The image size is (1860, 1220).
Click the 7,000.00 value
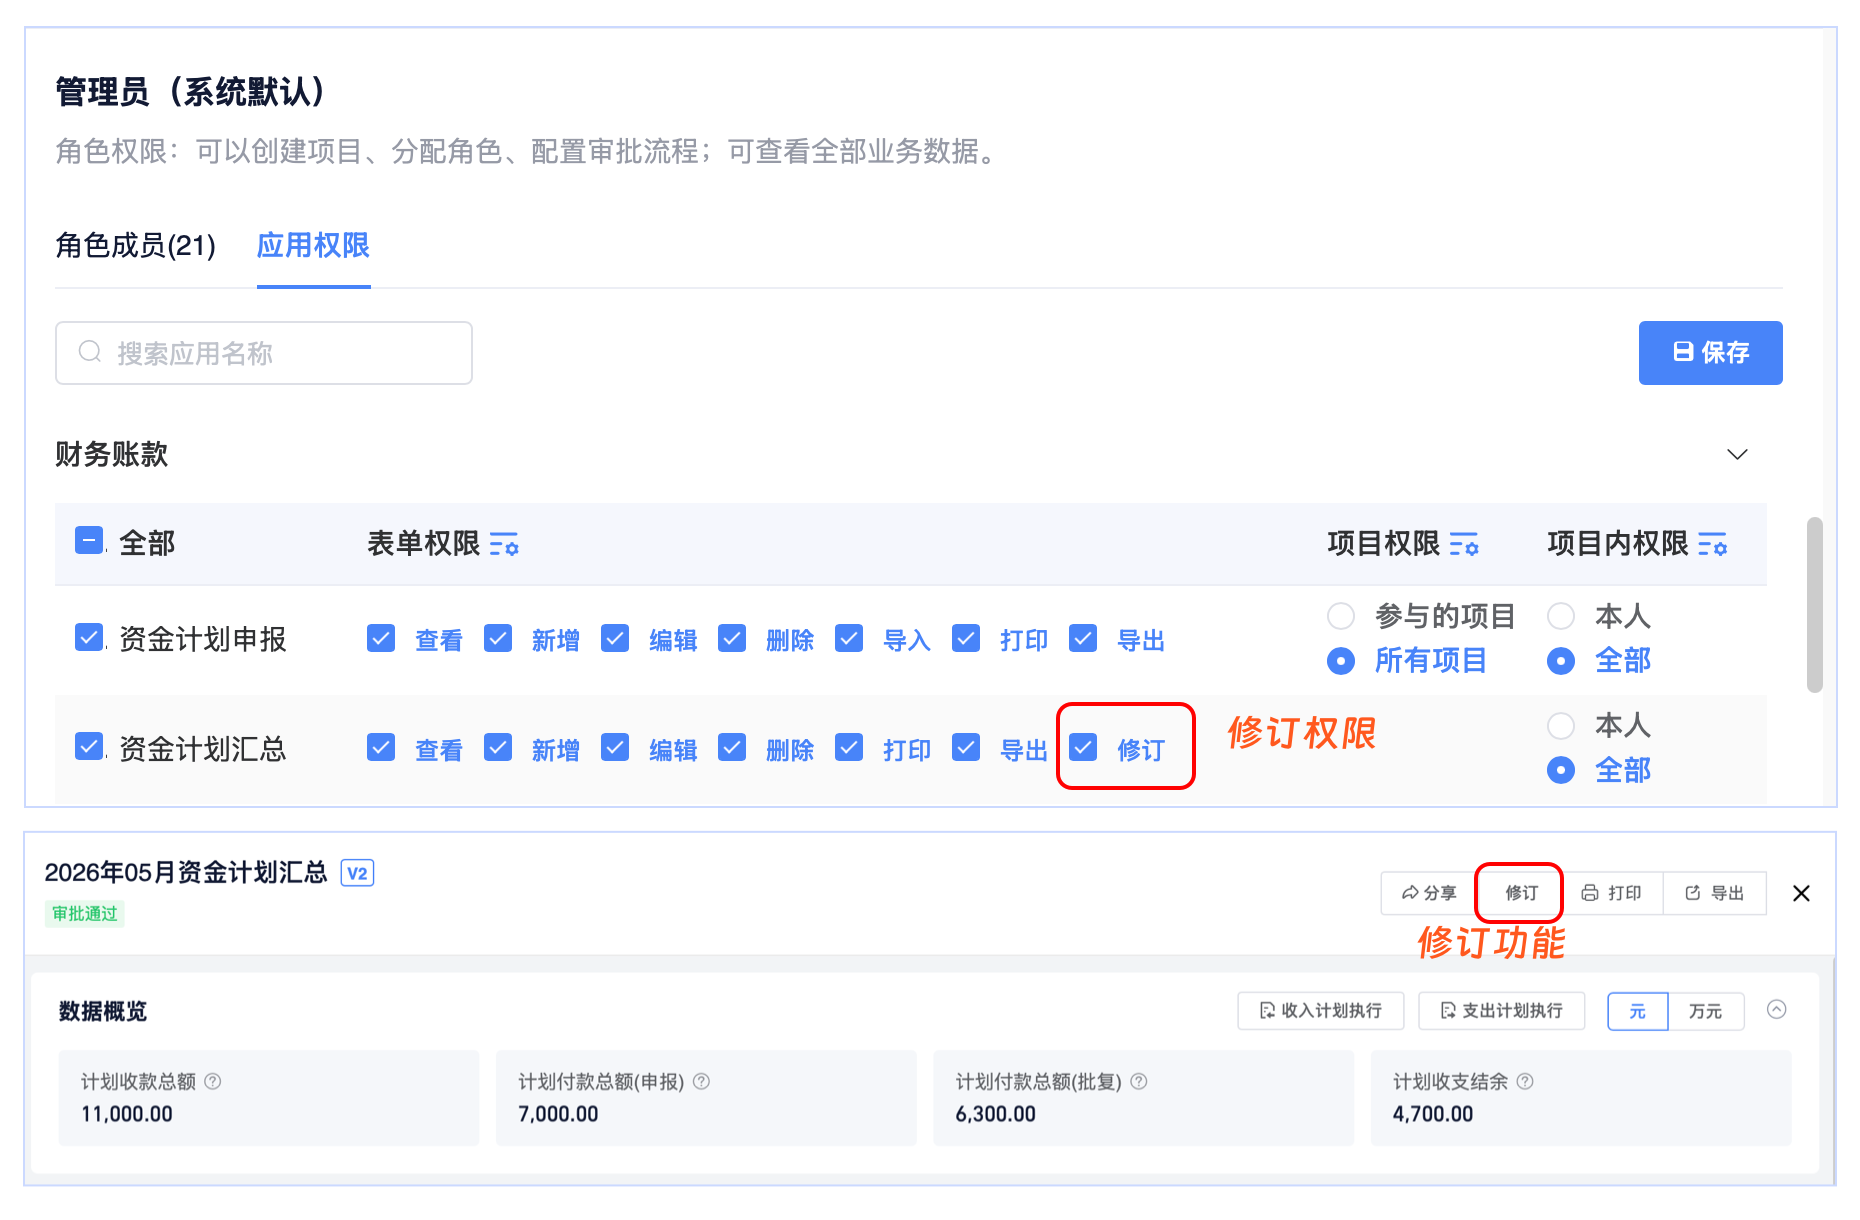(x=558, y=1114)
